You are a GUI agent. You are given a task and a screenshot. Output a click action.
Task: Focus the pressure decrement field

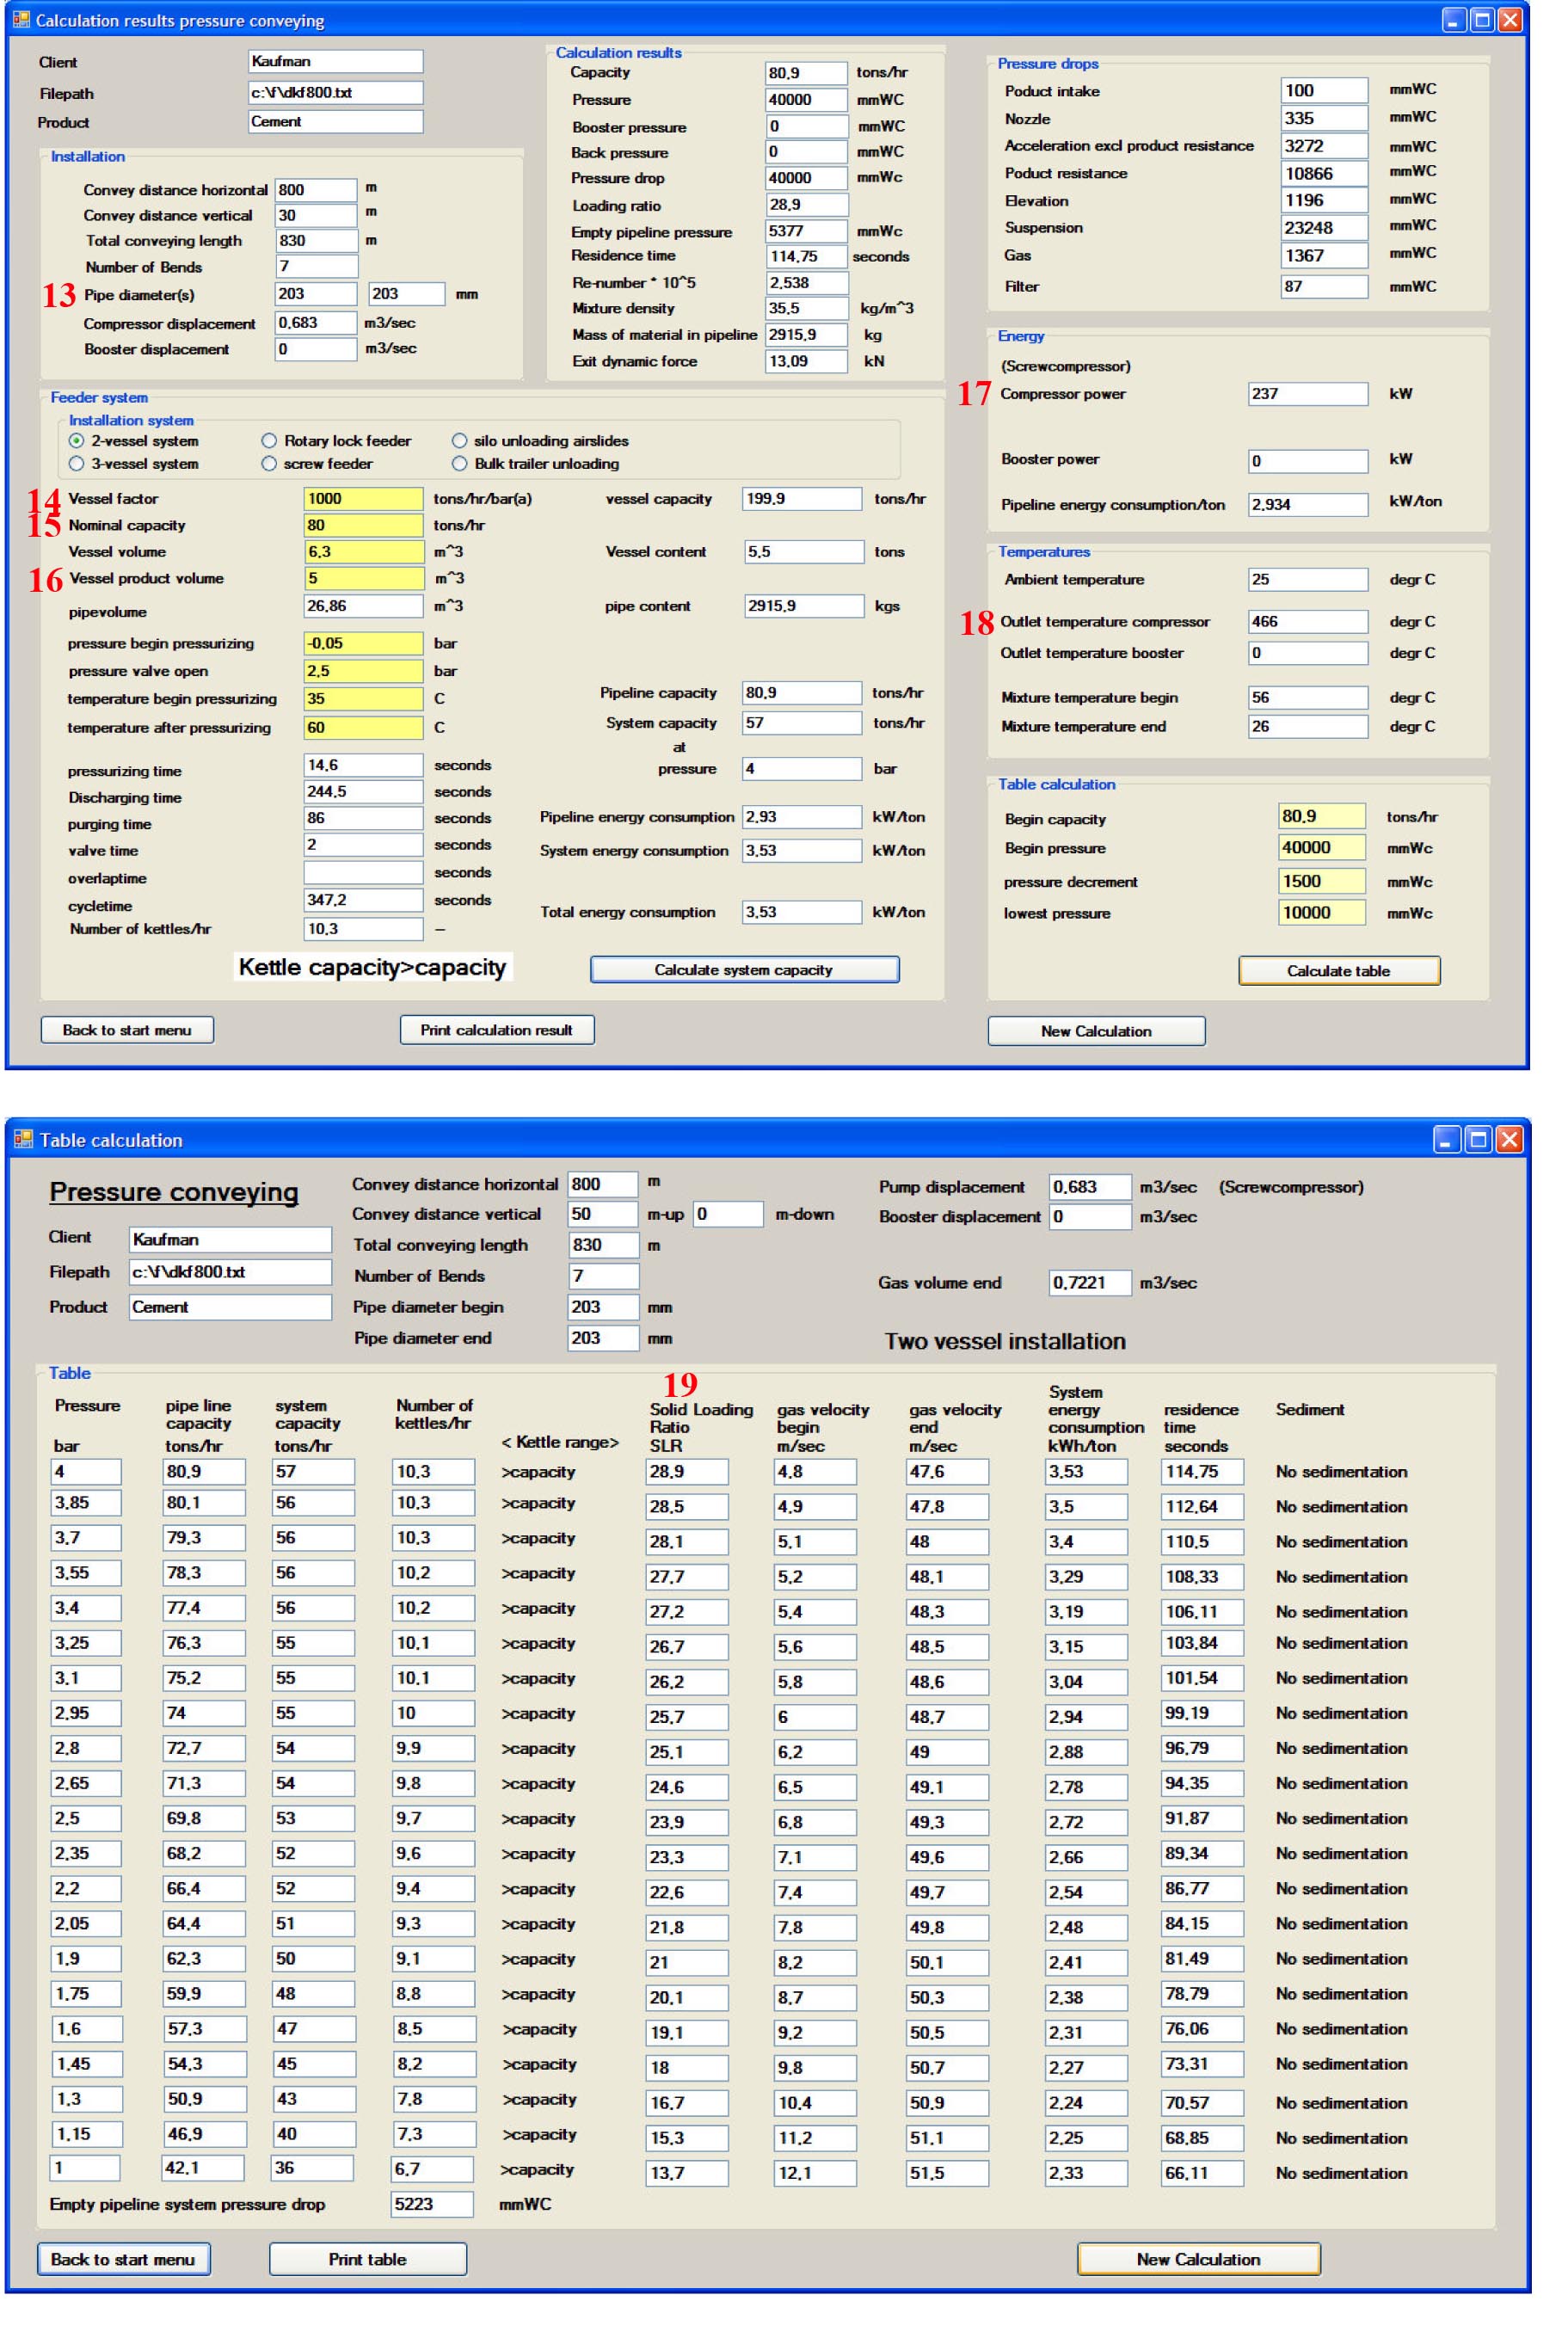tap(1321, 881)
